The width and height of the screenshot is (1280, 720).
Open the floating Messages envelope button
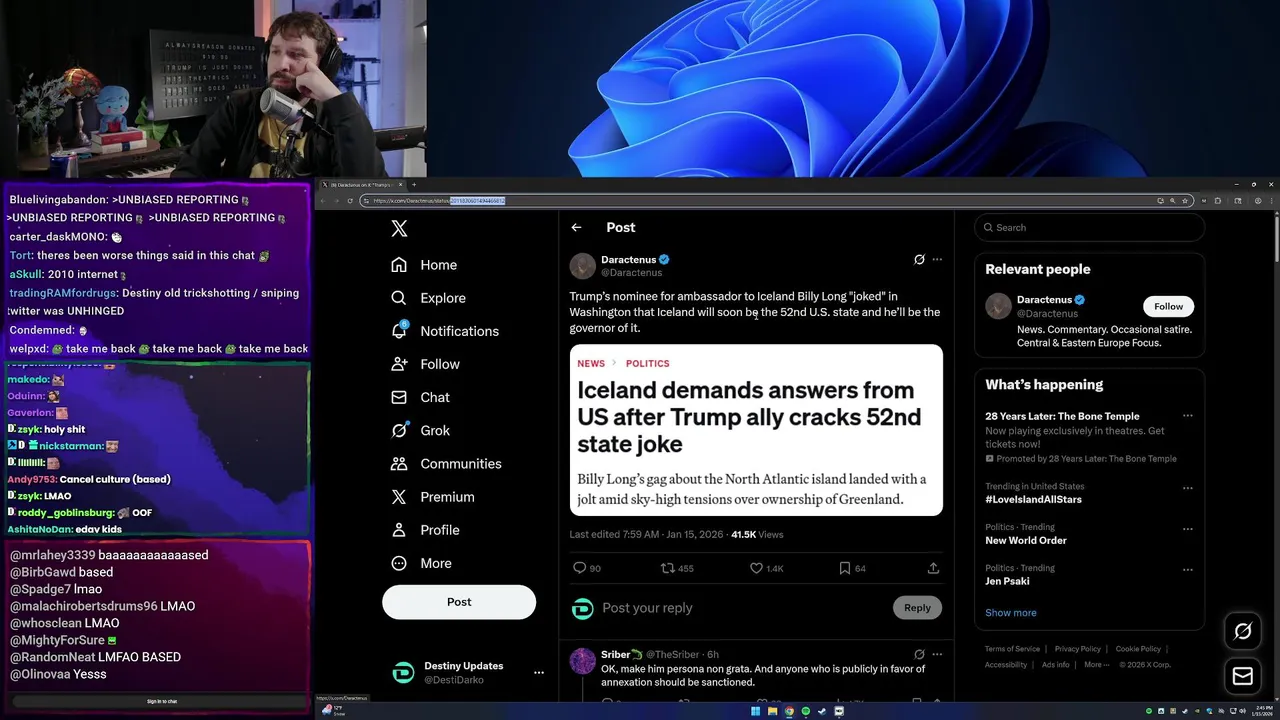[1243, 677]
